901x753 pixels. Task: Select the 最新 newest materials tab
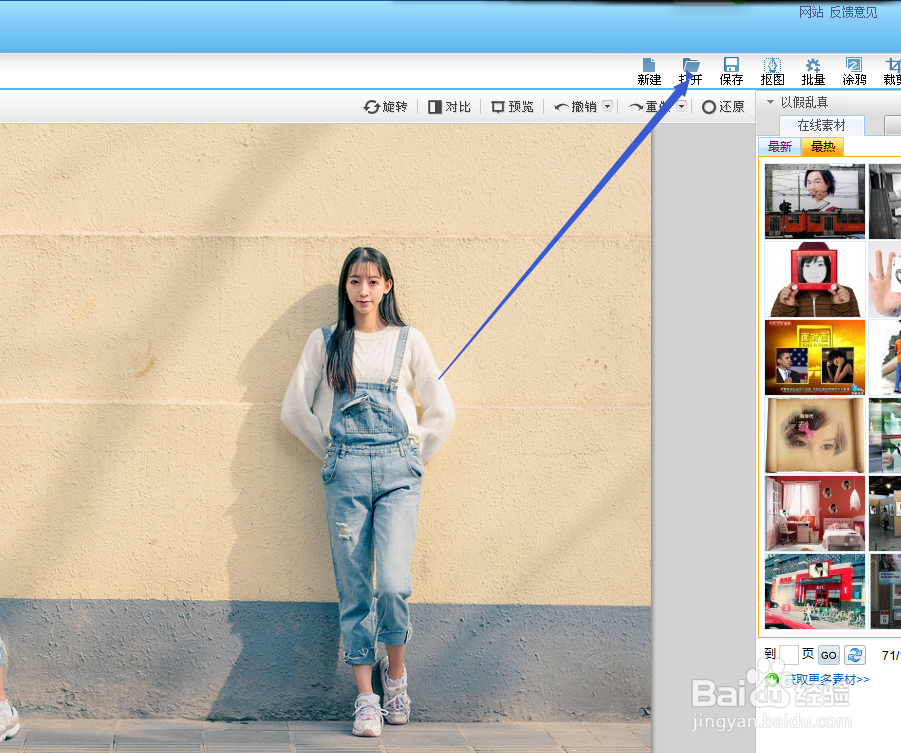coord(780,147)
